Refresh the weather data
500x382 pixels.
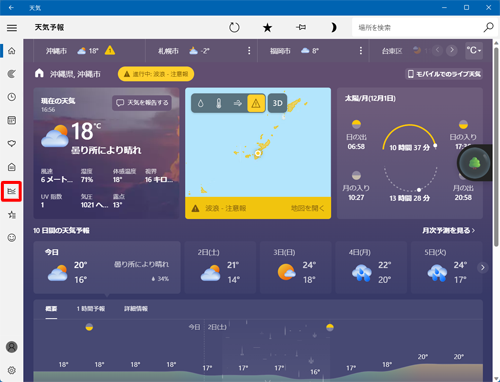click(x=234, y=27)
